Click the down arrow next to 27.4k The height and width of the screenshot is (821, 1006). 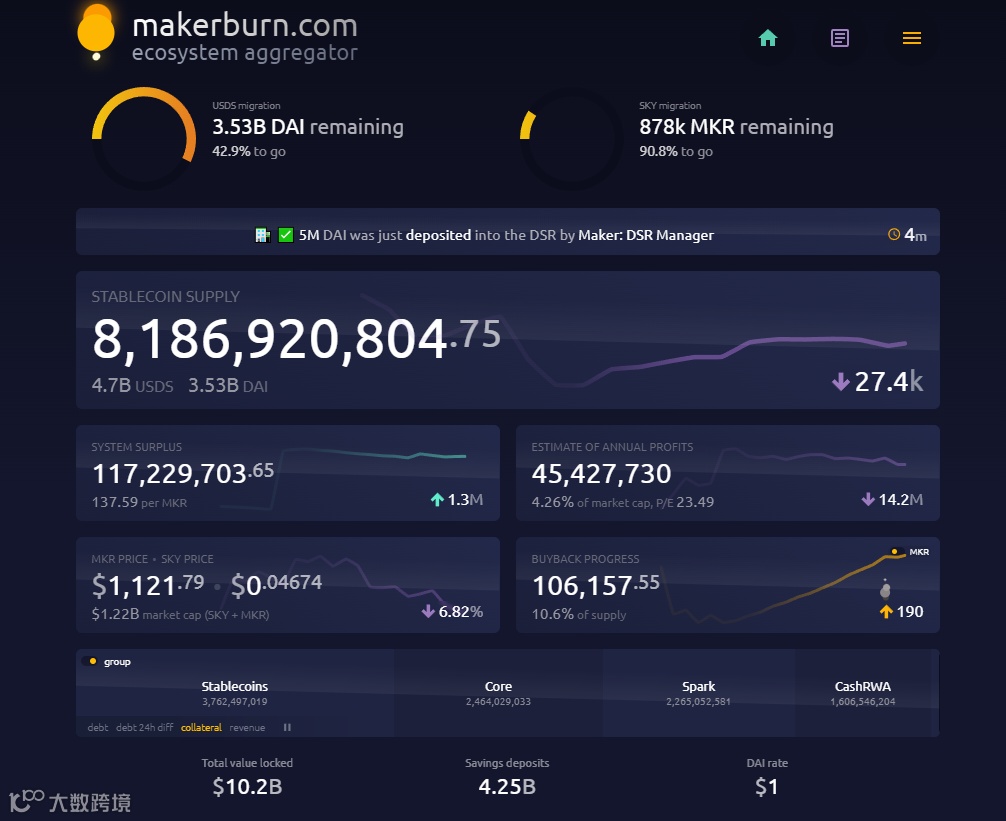click(840, 382)
